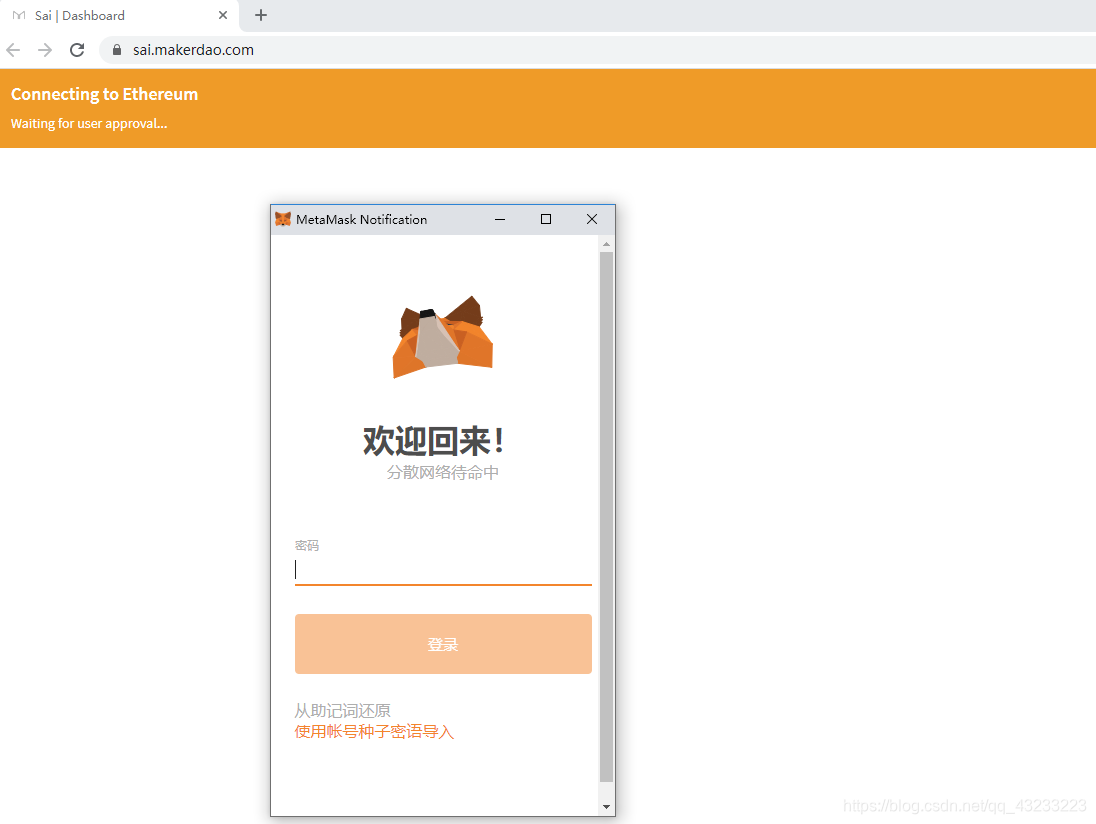Open the 使用帐号种子密语导入 link

tap(374, 732)
